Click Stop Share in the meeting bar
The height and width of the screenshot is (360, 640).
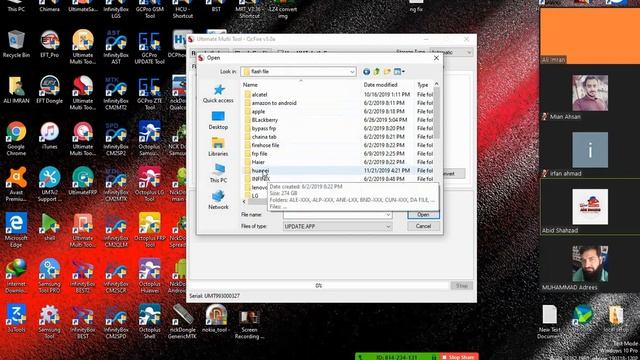tap(458, 357)
